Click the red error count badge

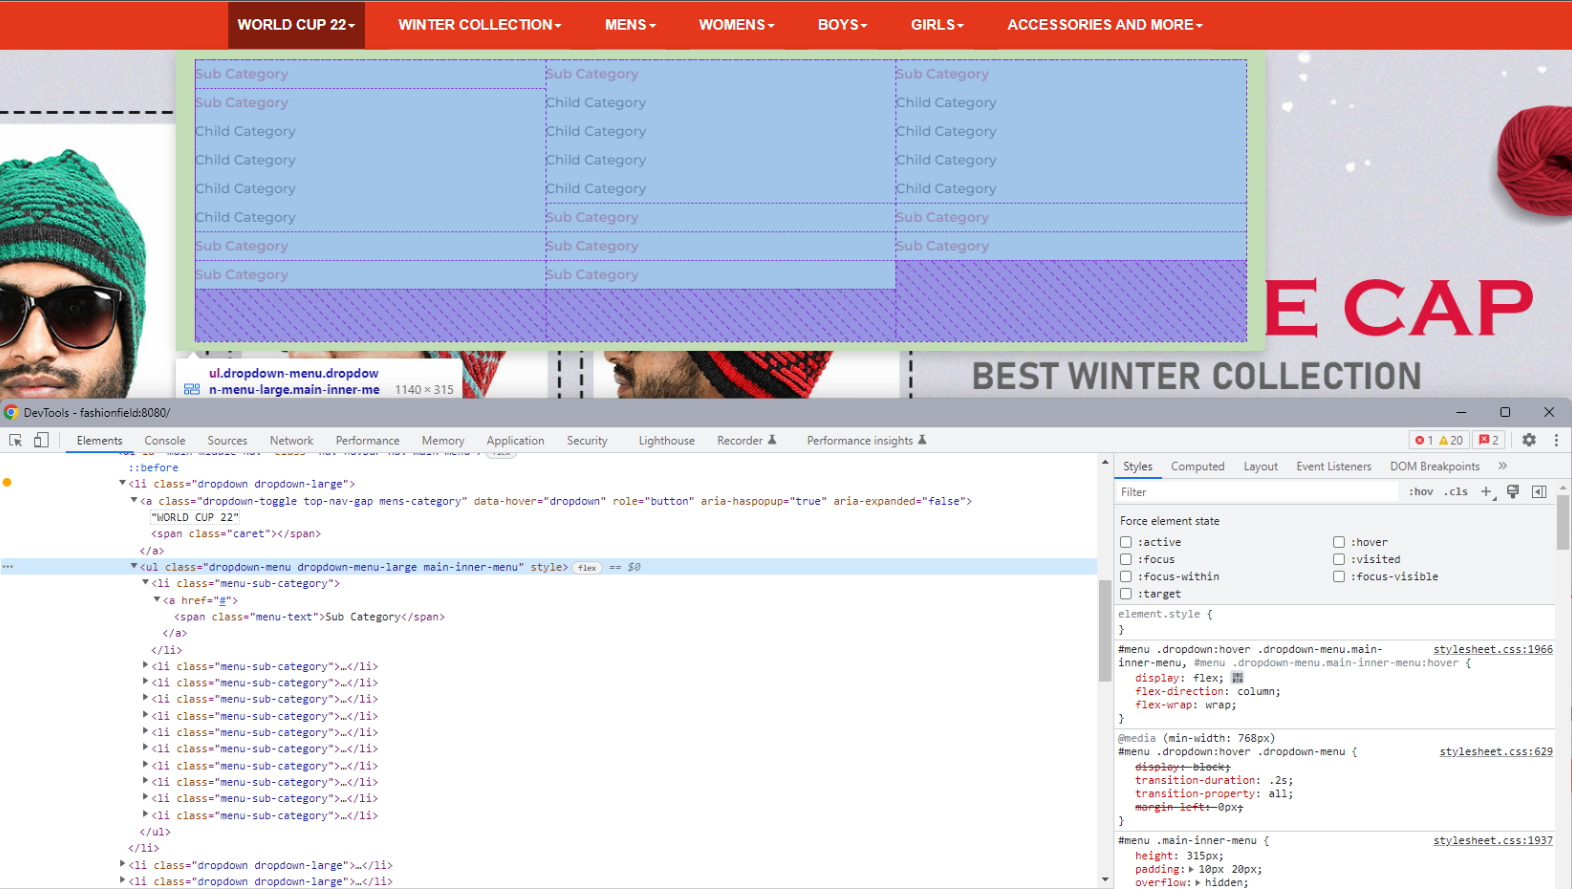(1424, 440)
